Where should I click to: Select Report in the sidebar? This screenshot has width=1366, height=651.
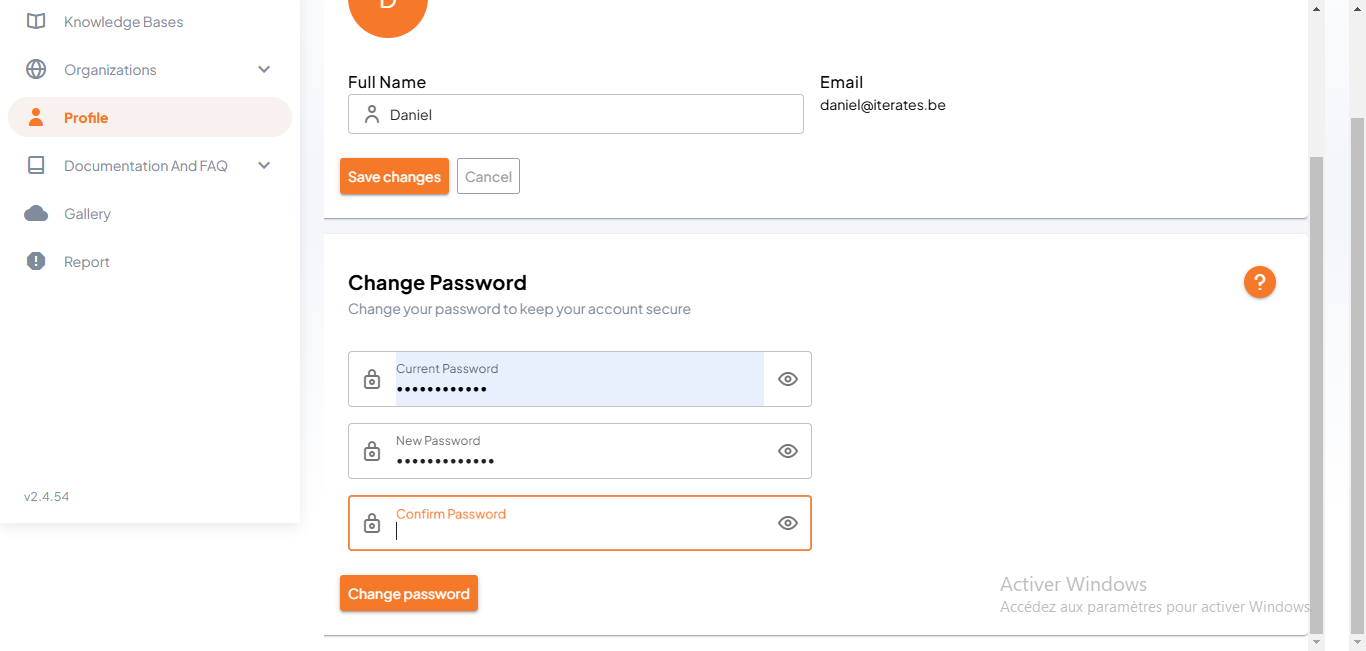[87, 261]
